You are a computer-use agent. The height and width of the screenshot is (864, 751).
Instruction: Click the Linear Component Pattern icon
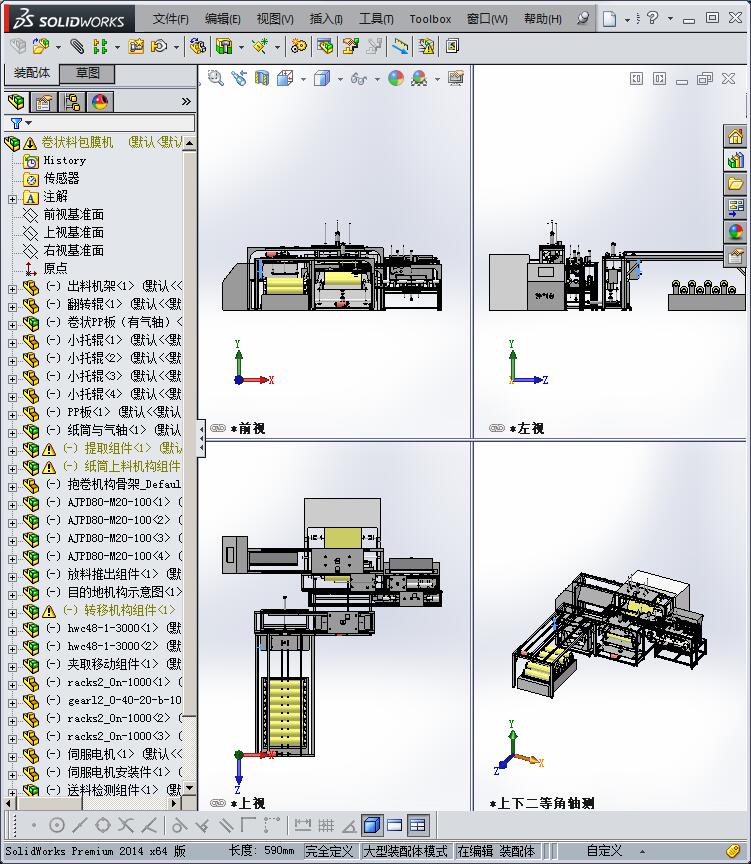(100, 46)
